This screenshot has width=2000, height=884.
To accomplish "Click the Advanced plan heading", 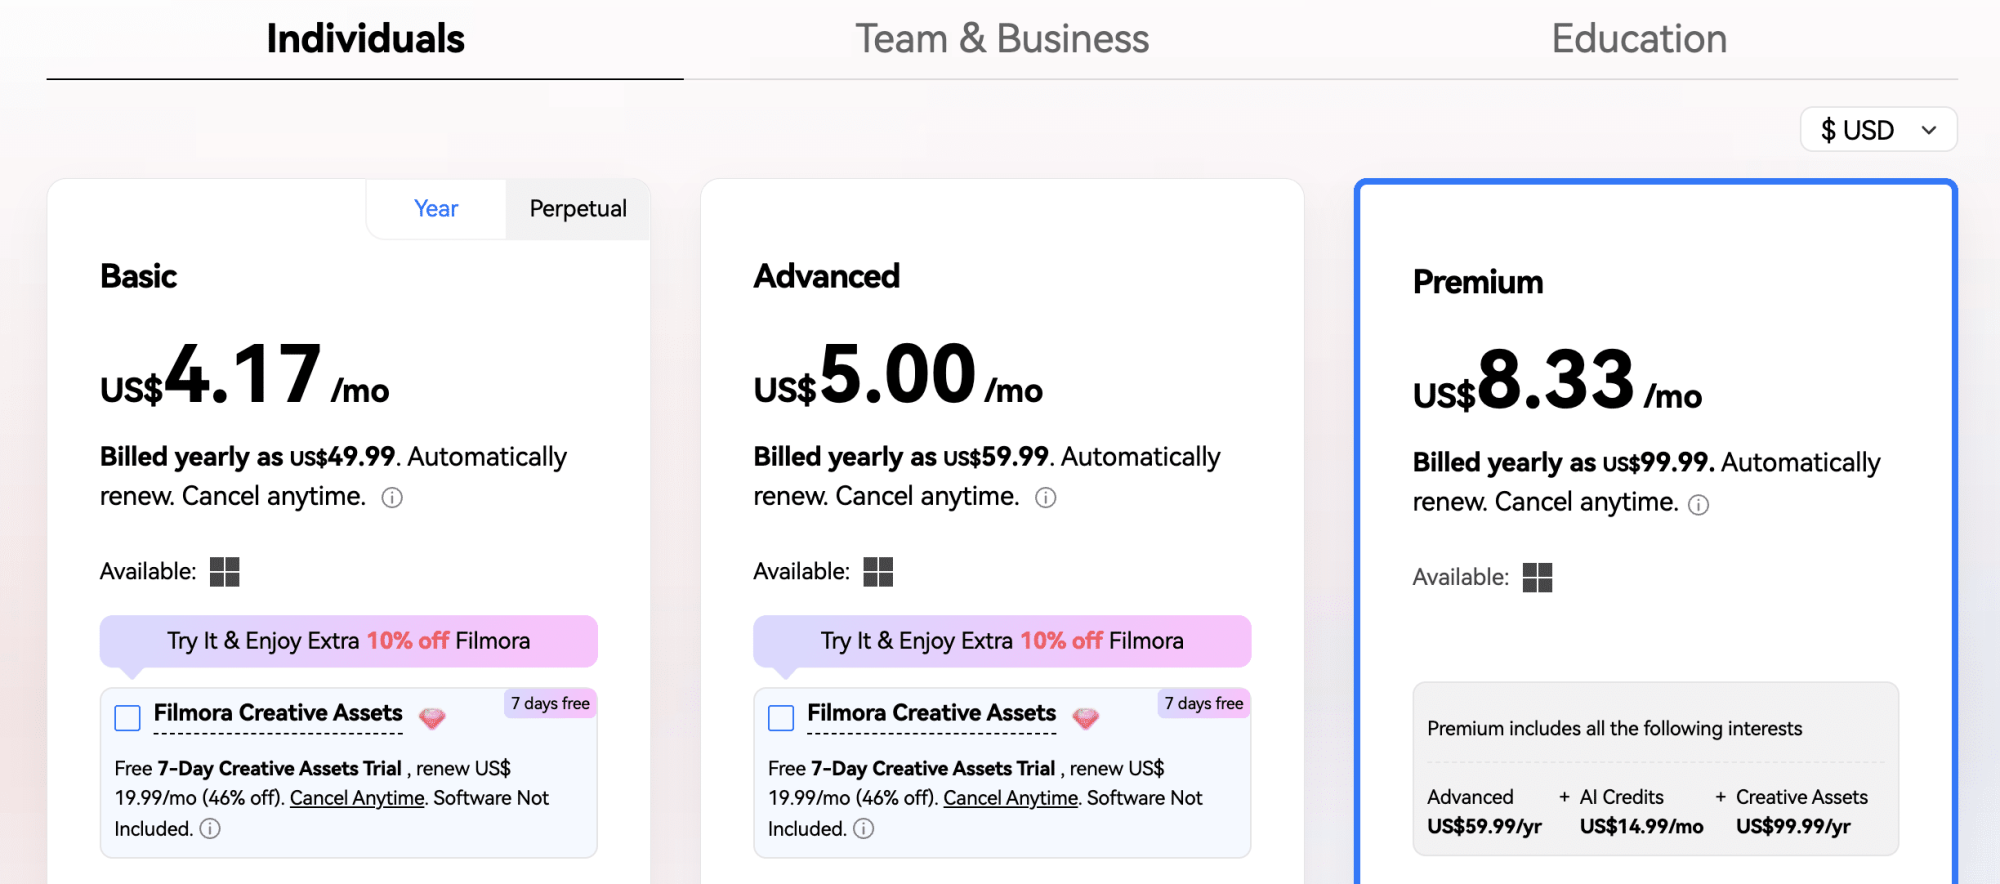I will pyautogui.click(x=827, y=276).
